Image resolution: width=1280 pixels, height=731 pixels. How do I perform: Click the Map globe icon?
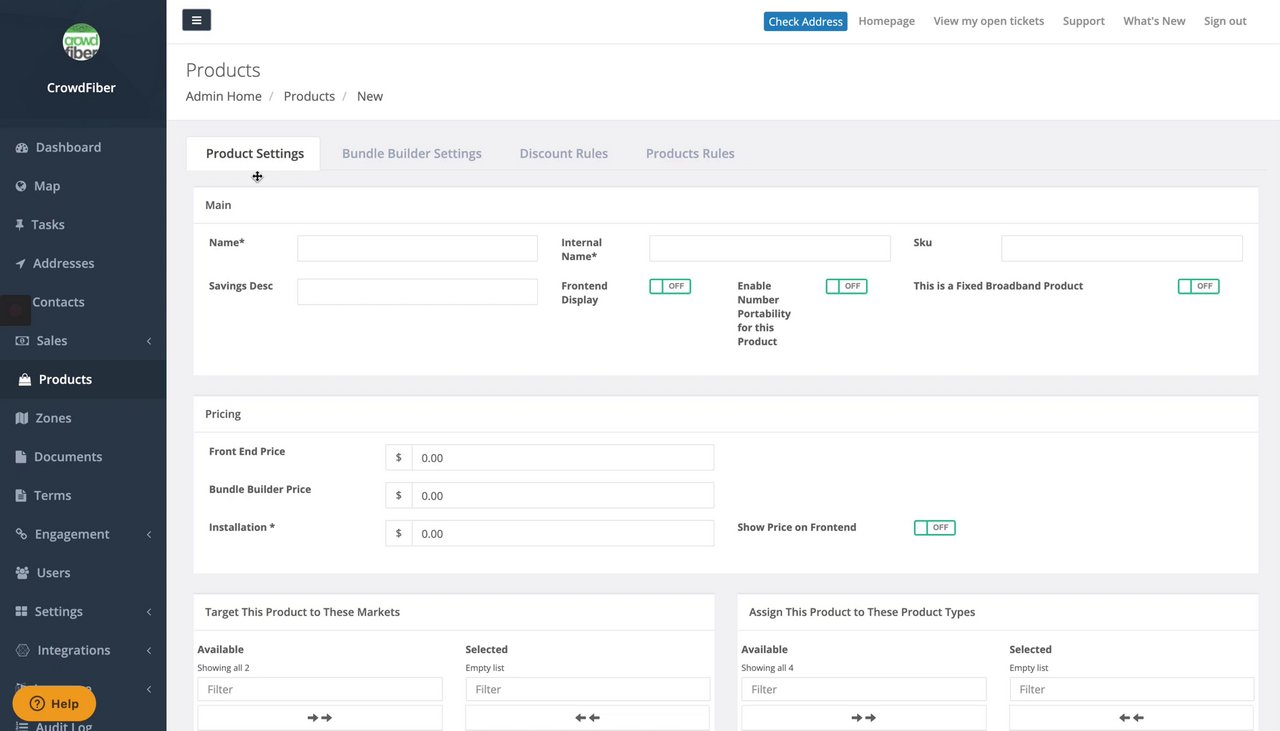tap(21, 186)
